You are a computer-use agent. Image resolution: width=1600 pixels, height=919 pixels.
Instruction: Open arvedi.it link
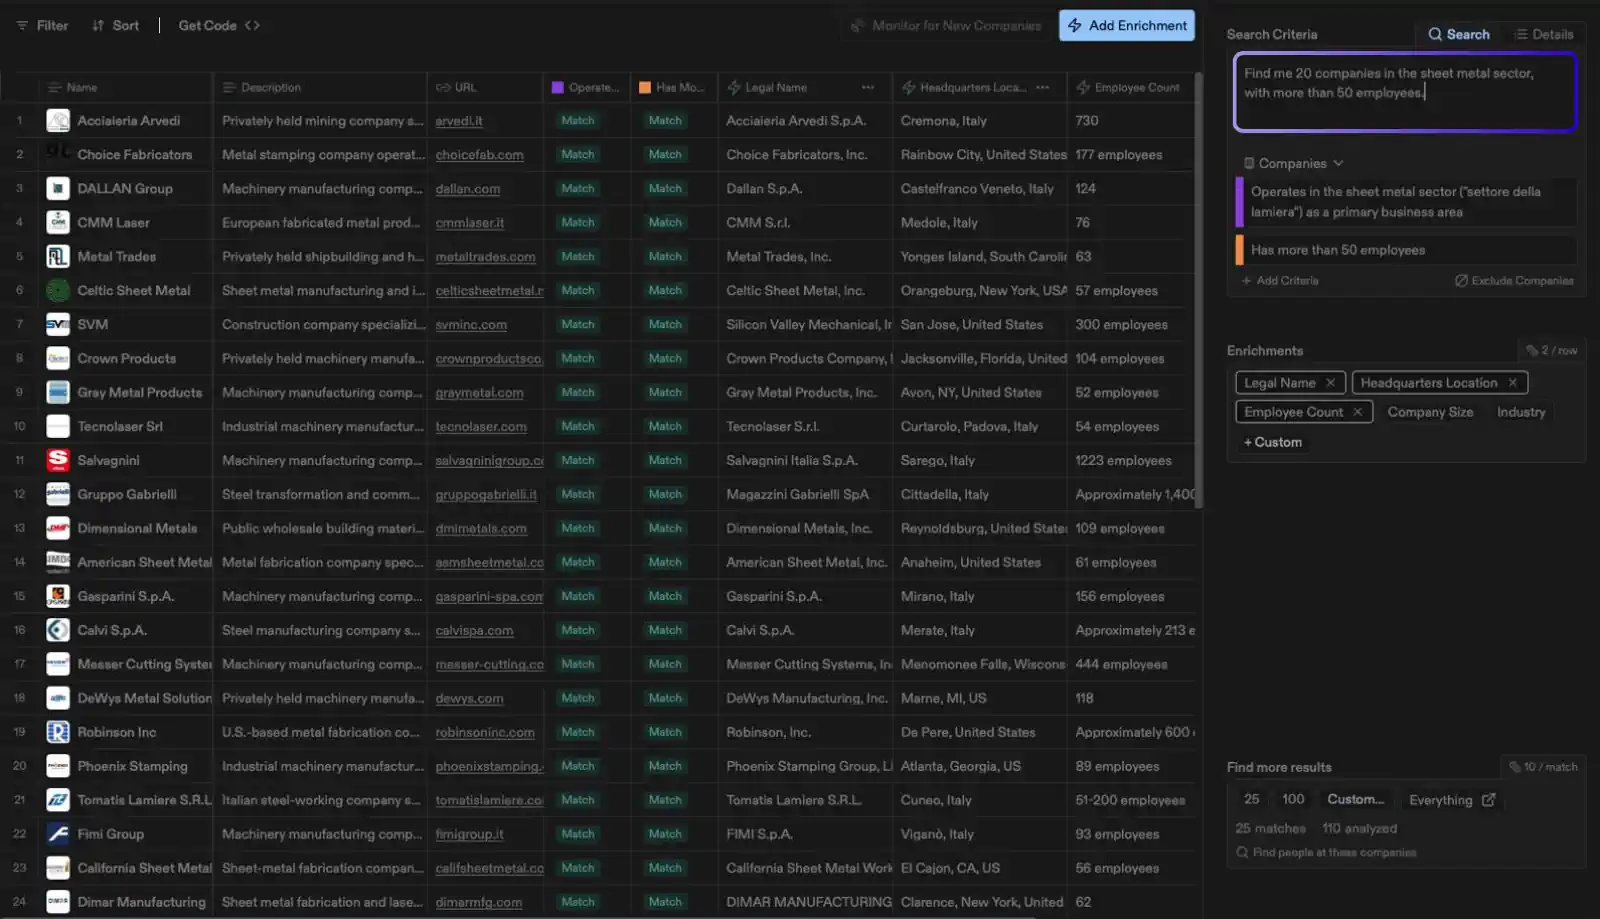pos(459,121)
